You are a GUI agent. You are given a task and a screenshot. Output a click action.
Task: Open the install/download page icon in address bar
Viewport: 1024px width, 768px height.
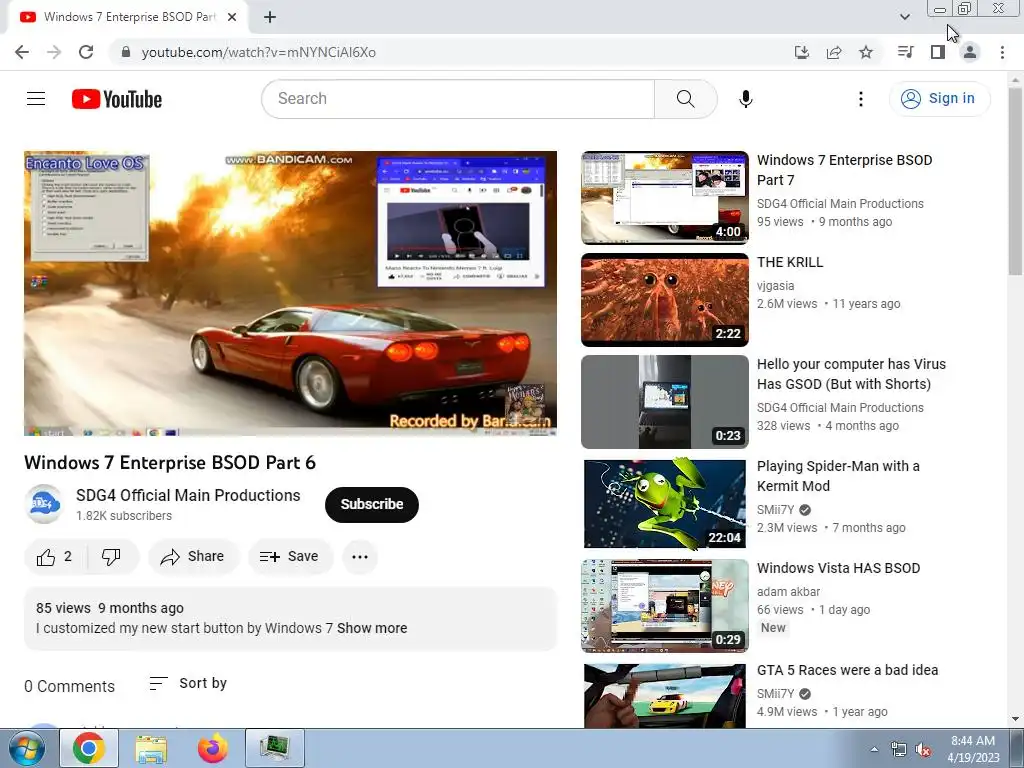pos(802,52)
